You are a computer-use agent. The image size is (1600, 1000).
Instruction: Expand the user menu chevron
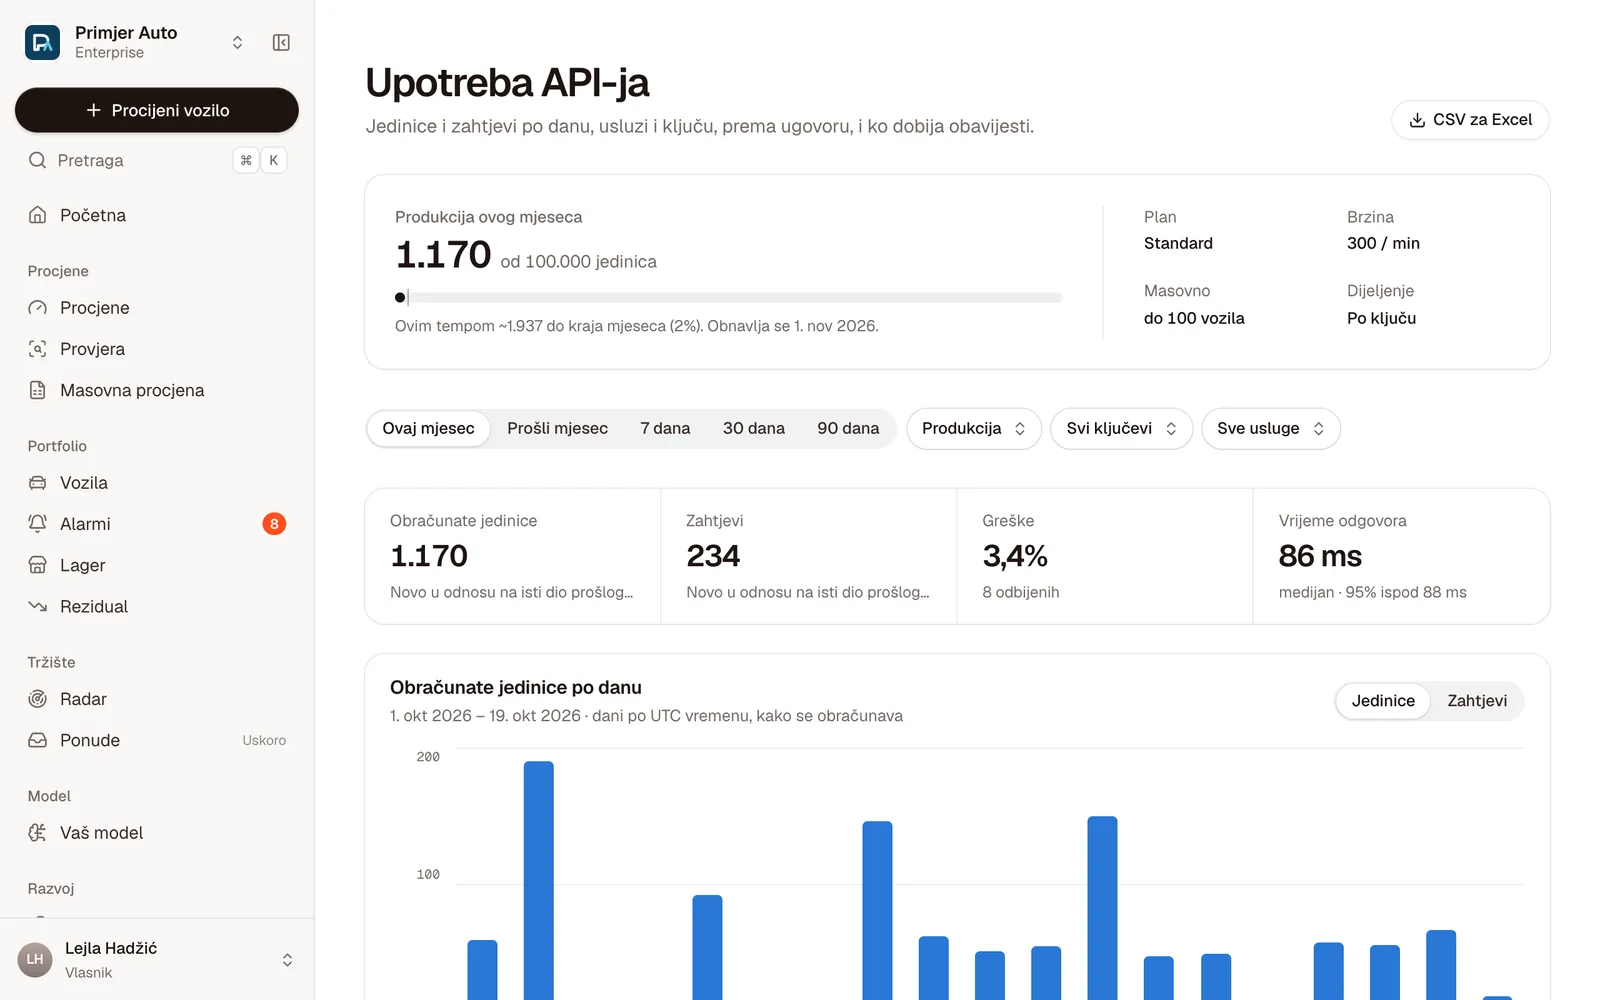coord(287,960)
